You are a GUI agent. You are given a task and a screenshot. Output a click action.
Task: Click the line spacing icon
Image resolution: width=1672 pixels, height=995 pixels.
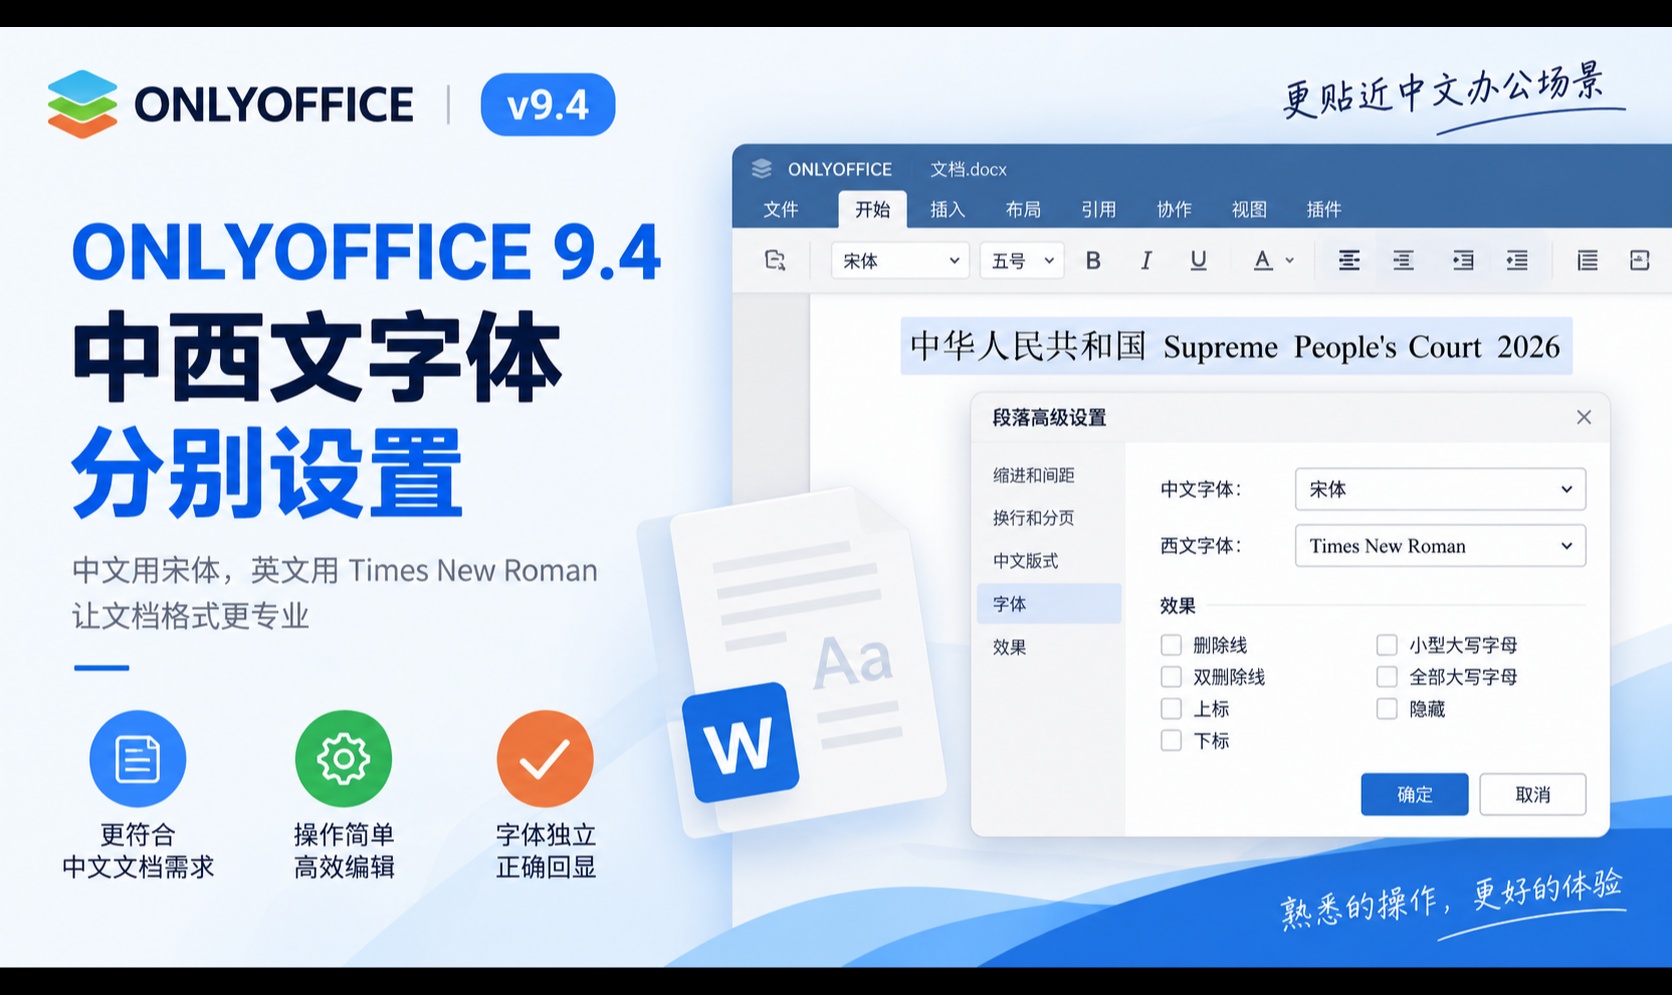pos(1587,261)
